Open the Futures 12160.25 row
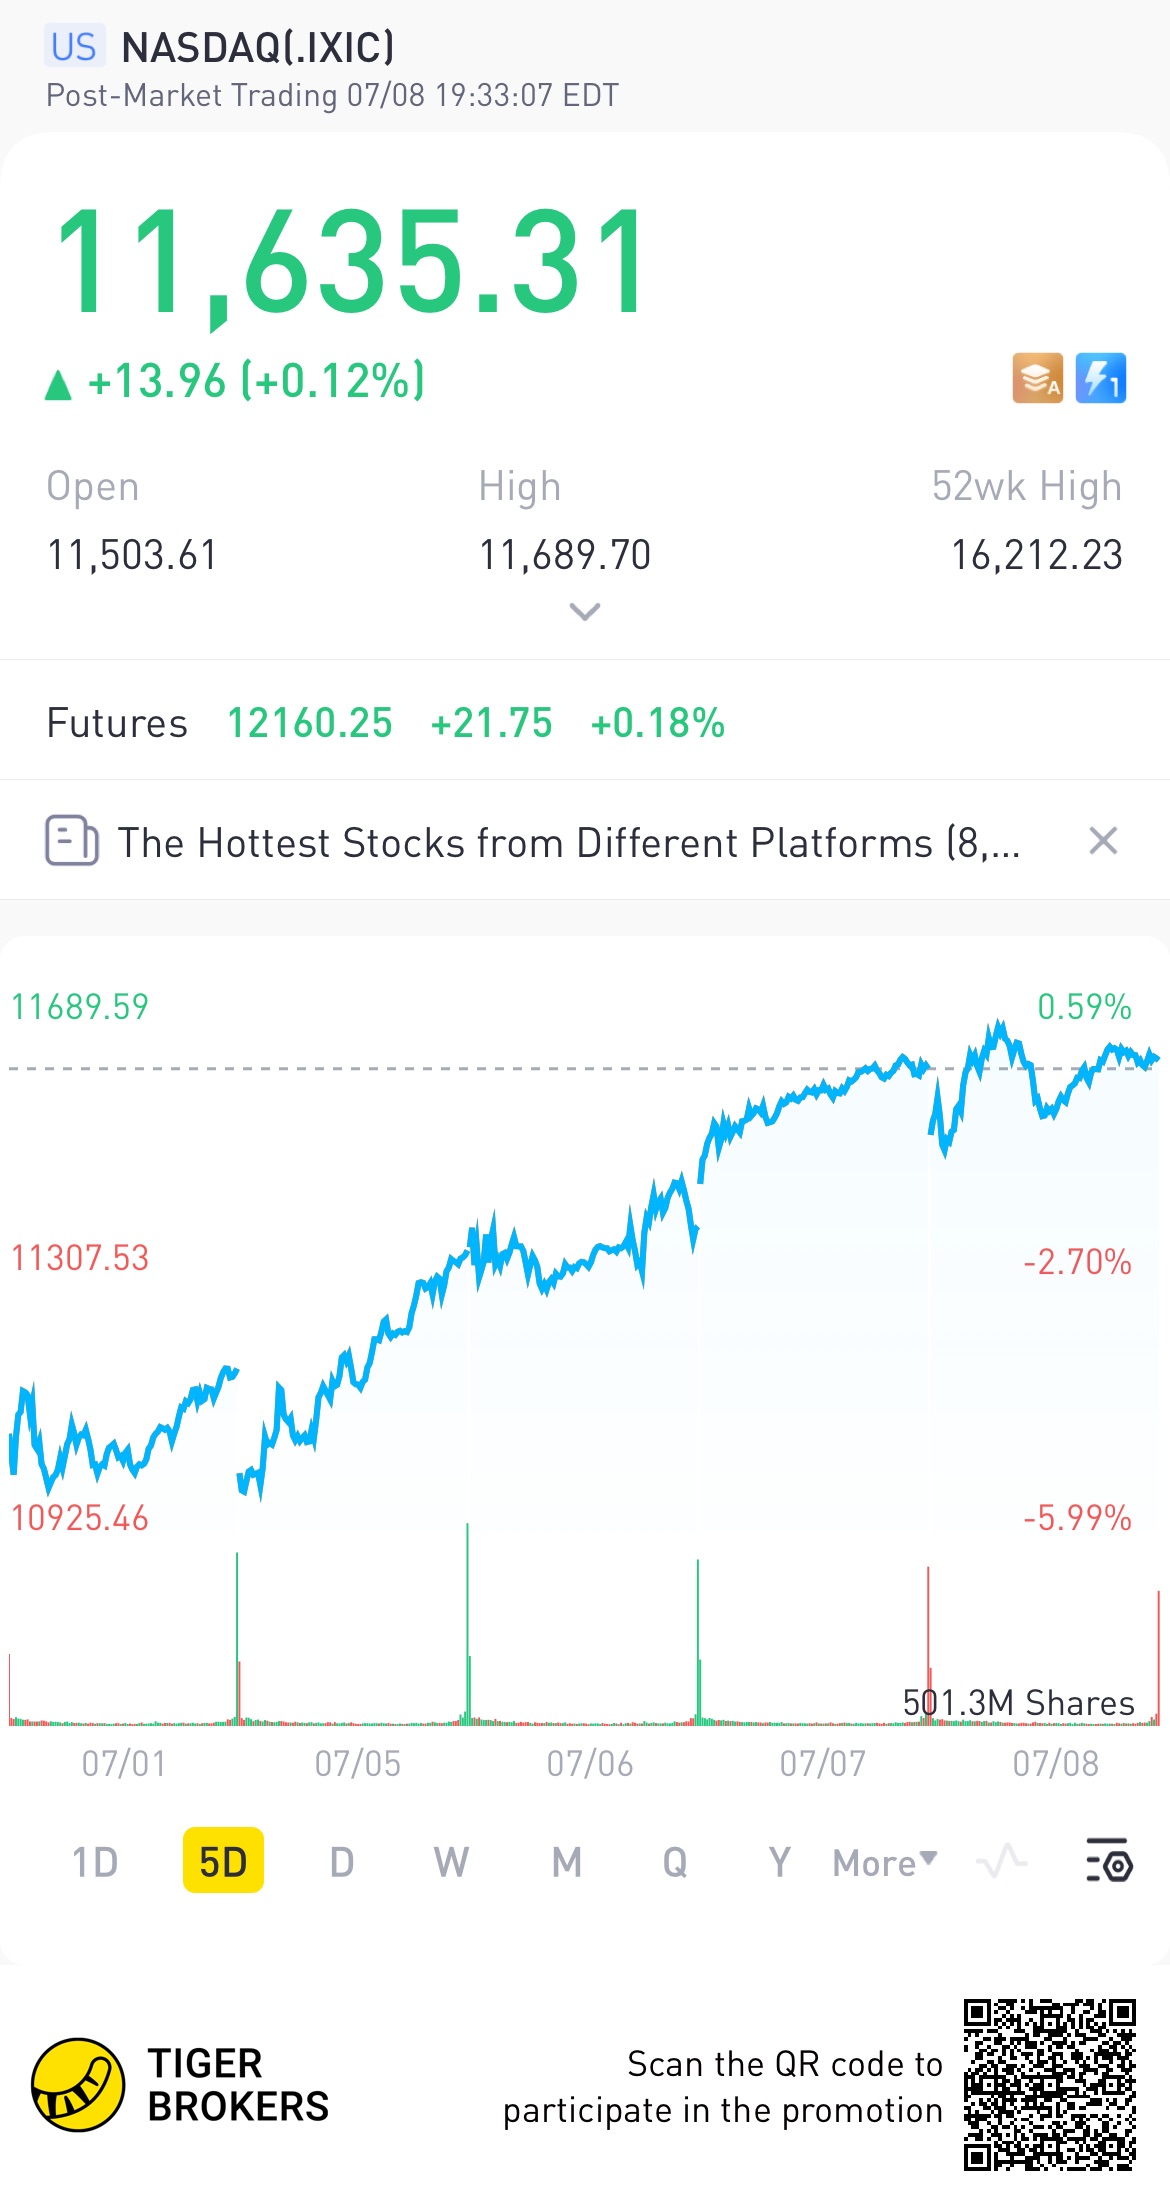 pyautogui.click(x=585, y=722)
